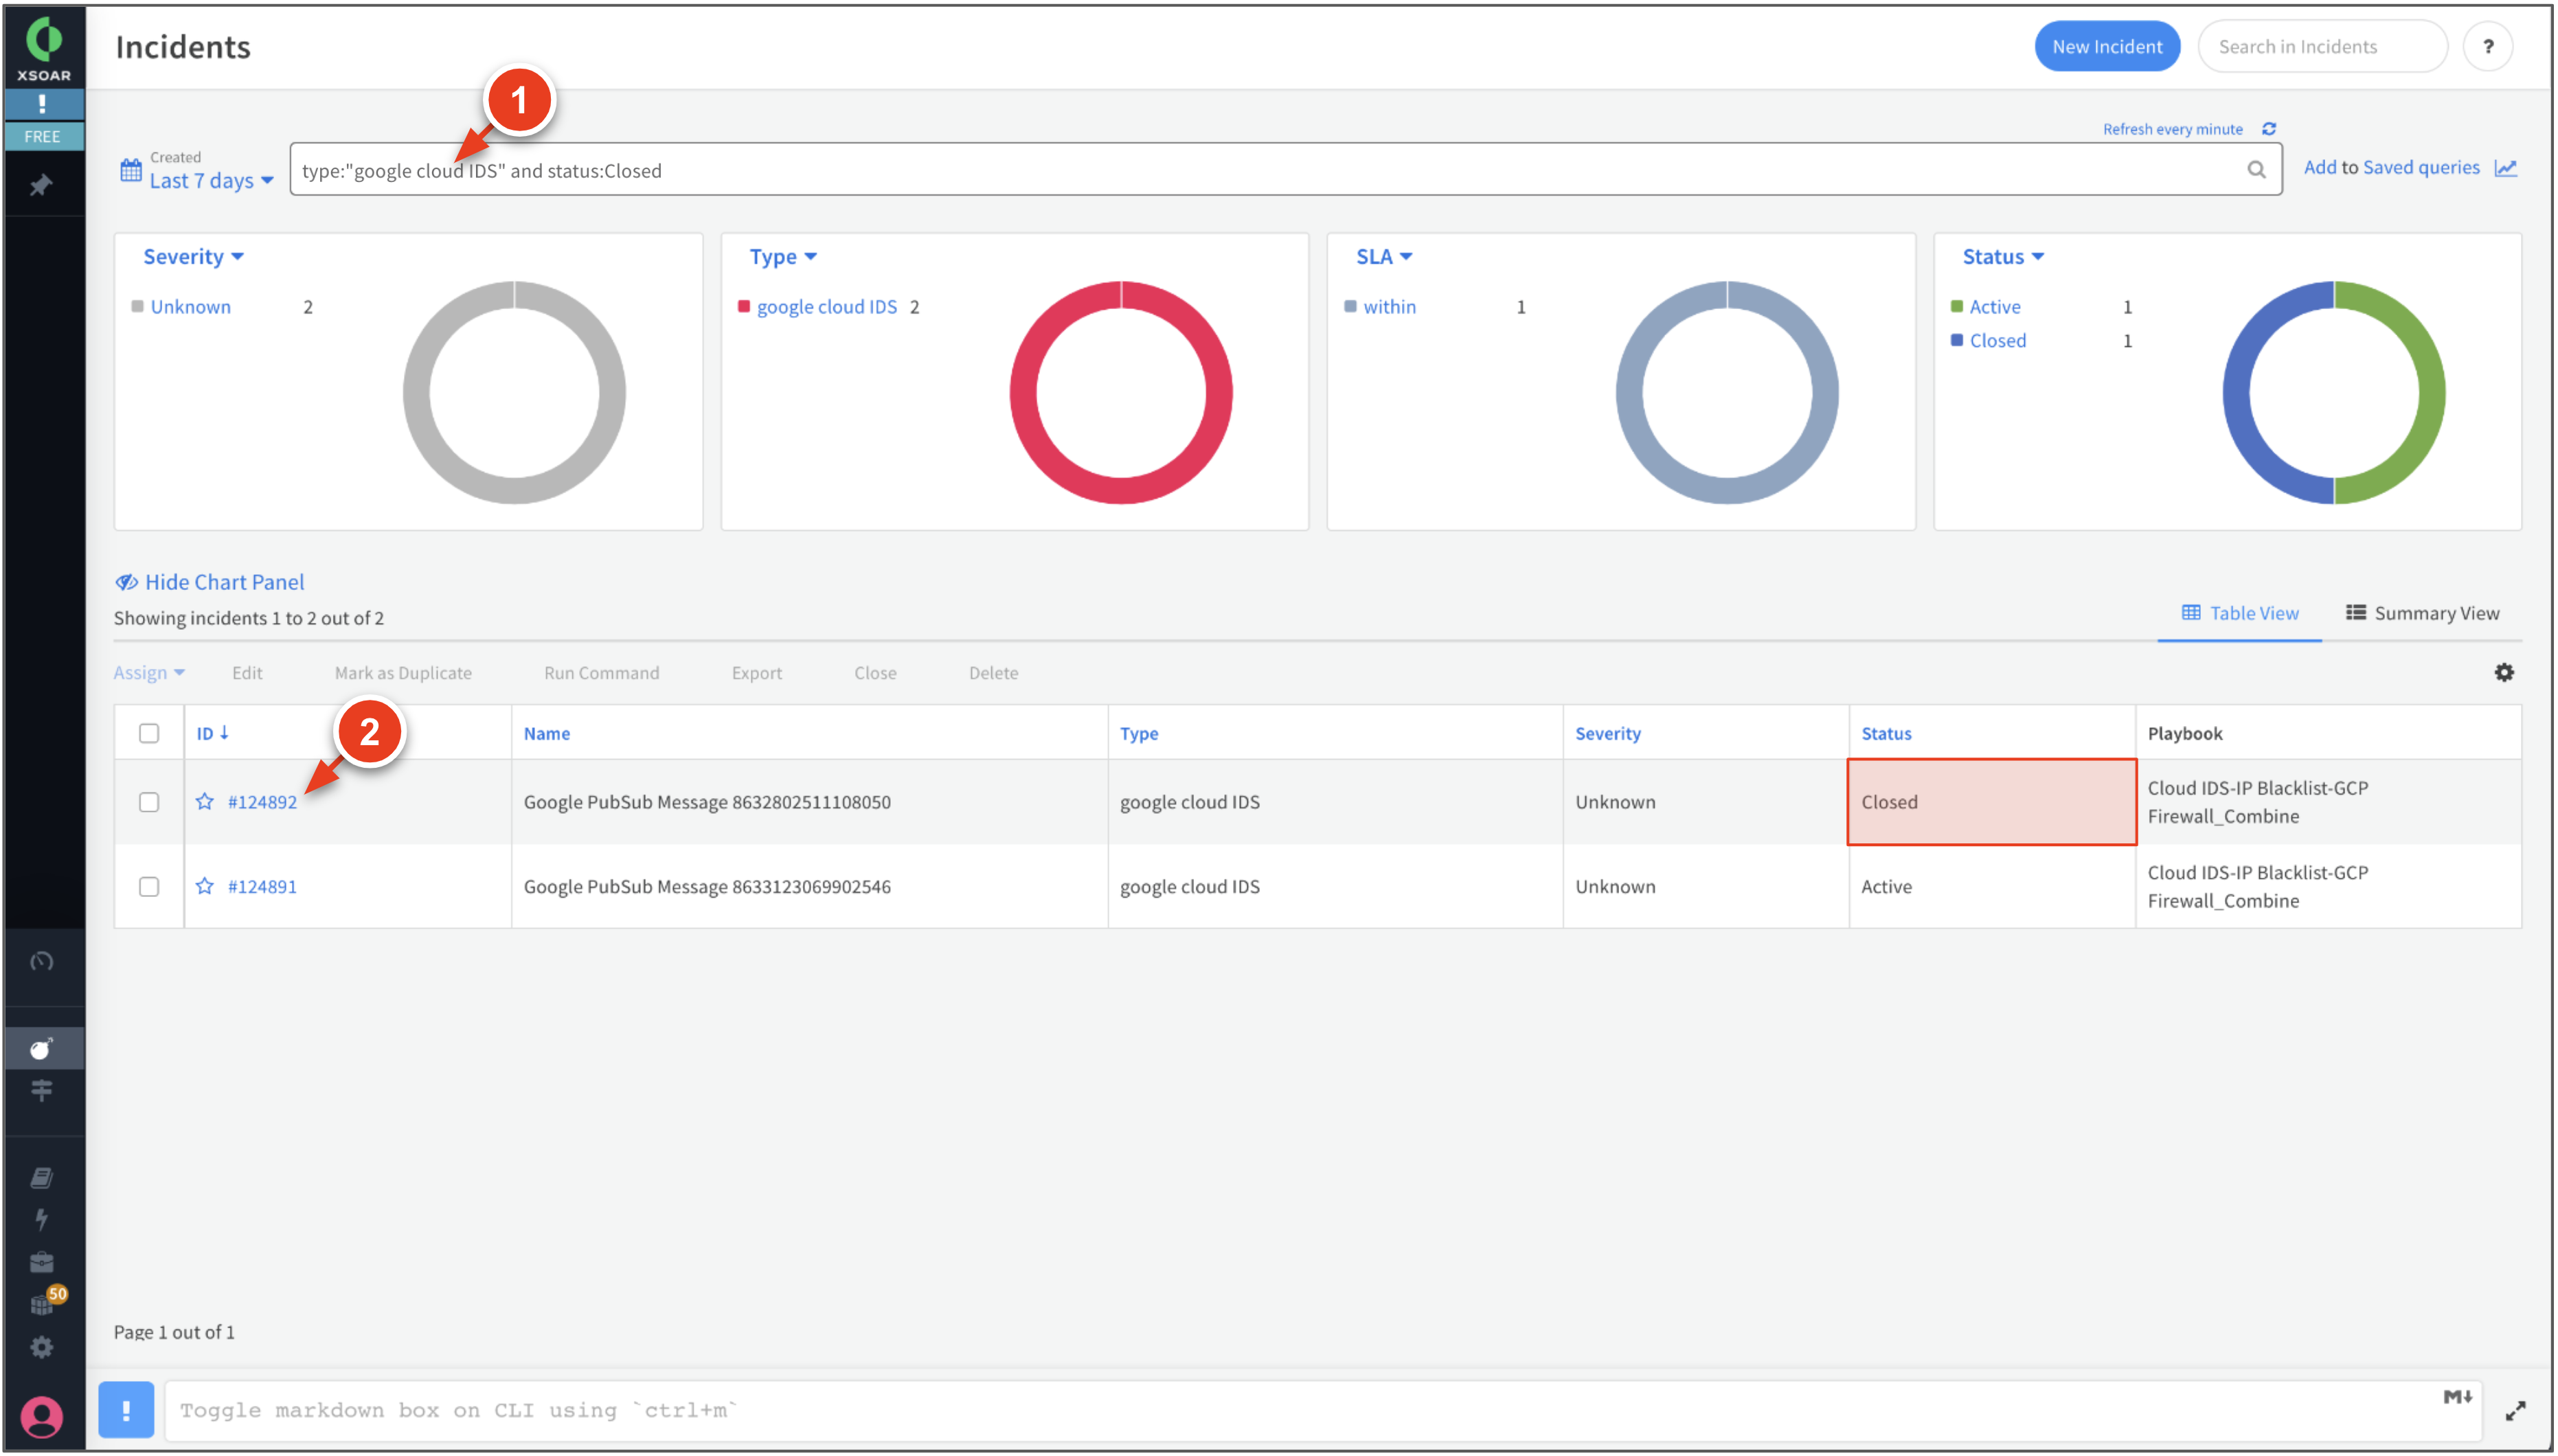Select checkbox for incident #124891
Viewport: 2558px width, 1456px height.
pyautogui.click(x=149, y=887)
